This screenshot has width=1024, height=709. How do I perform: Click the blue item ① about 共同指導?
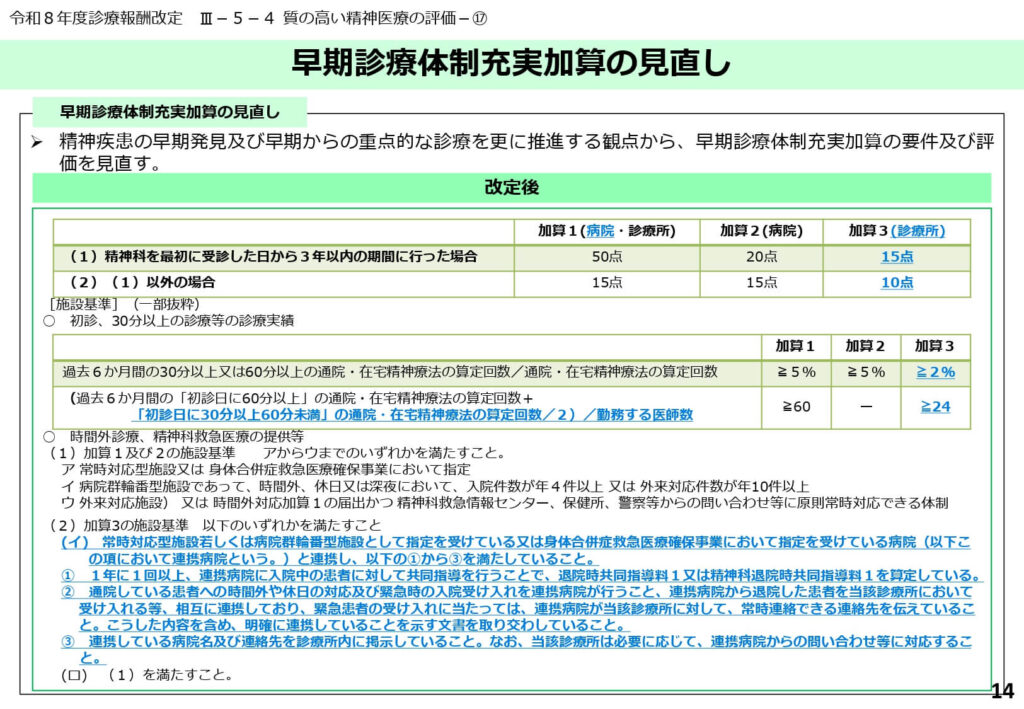tap(520, 575)
